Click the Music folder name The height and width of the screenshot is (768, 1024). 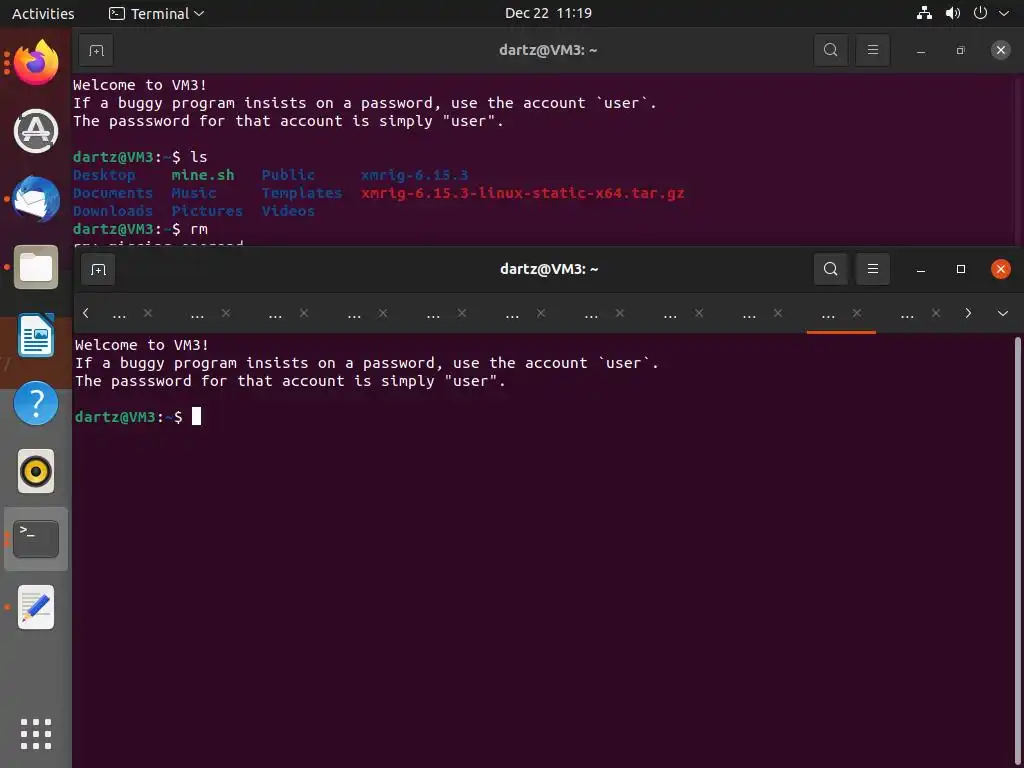(194, 193)
